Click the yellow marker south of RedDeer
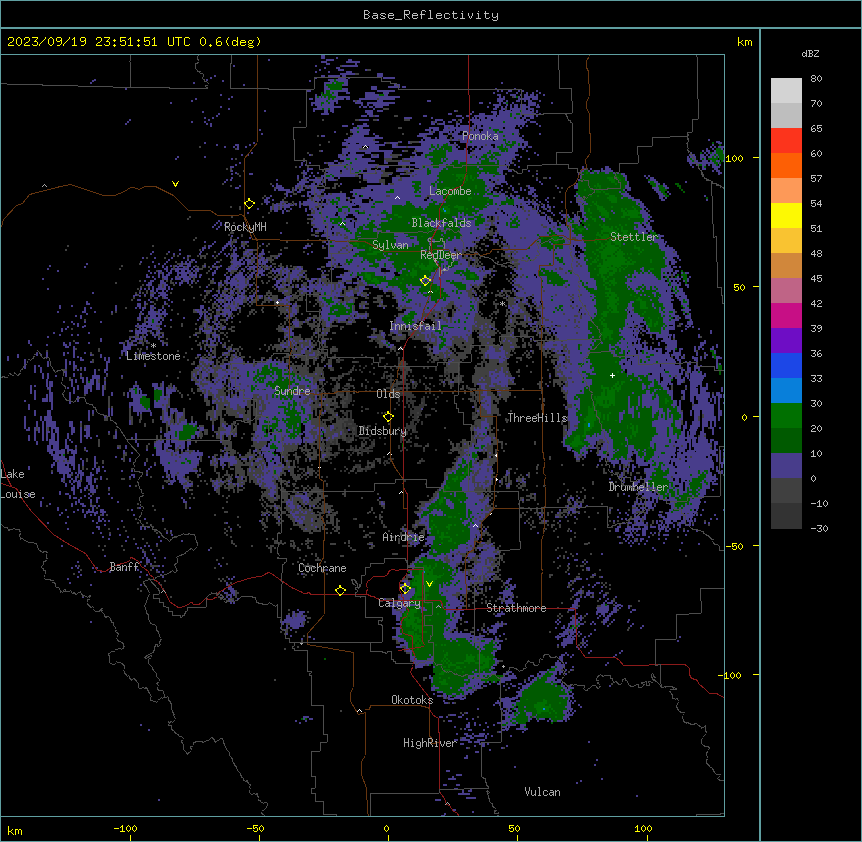 click(x=425, y=281)
